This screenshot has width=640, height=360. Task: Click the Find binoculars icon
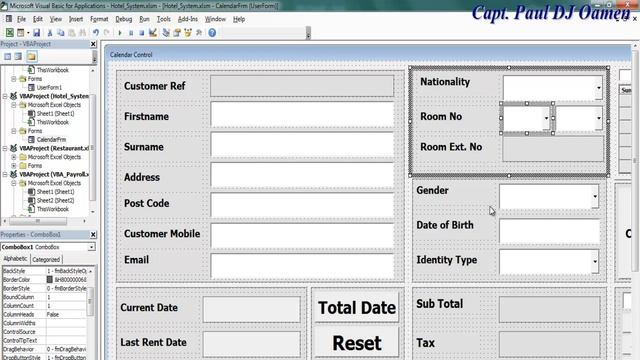pos(82,33)
